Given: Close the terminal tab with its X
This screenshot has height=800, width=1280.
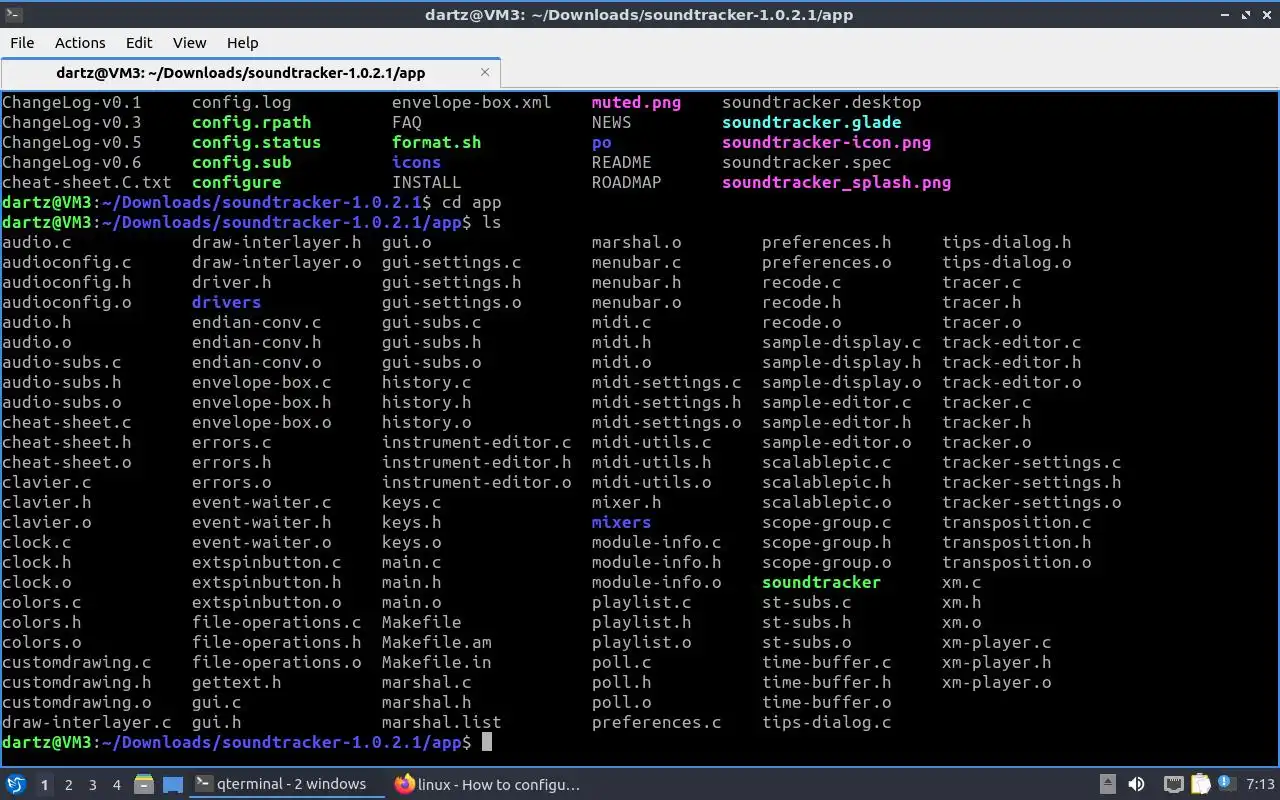Looking at the screenshot, I should click(486, 72).
